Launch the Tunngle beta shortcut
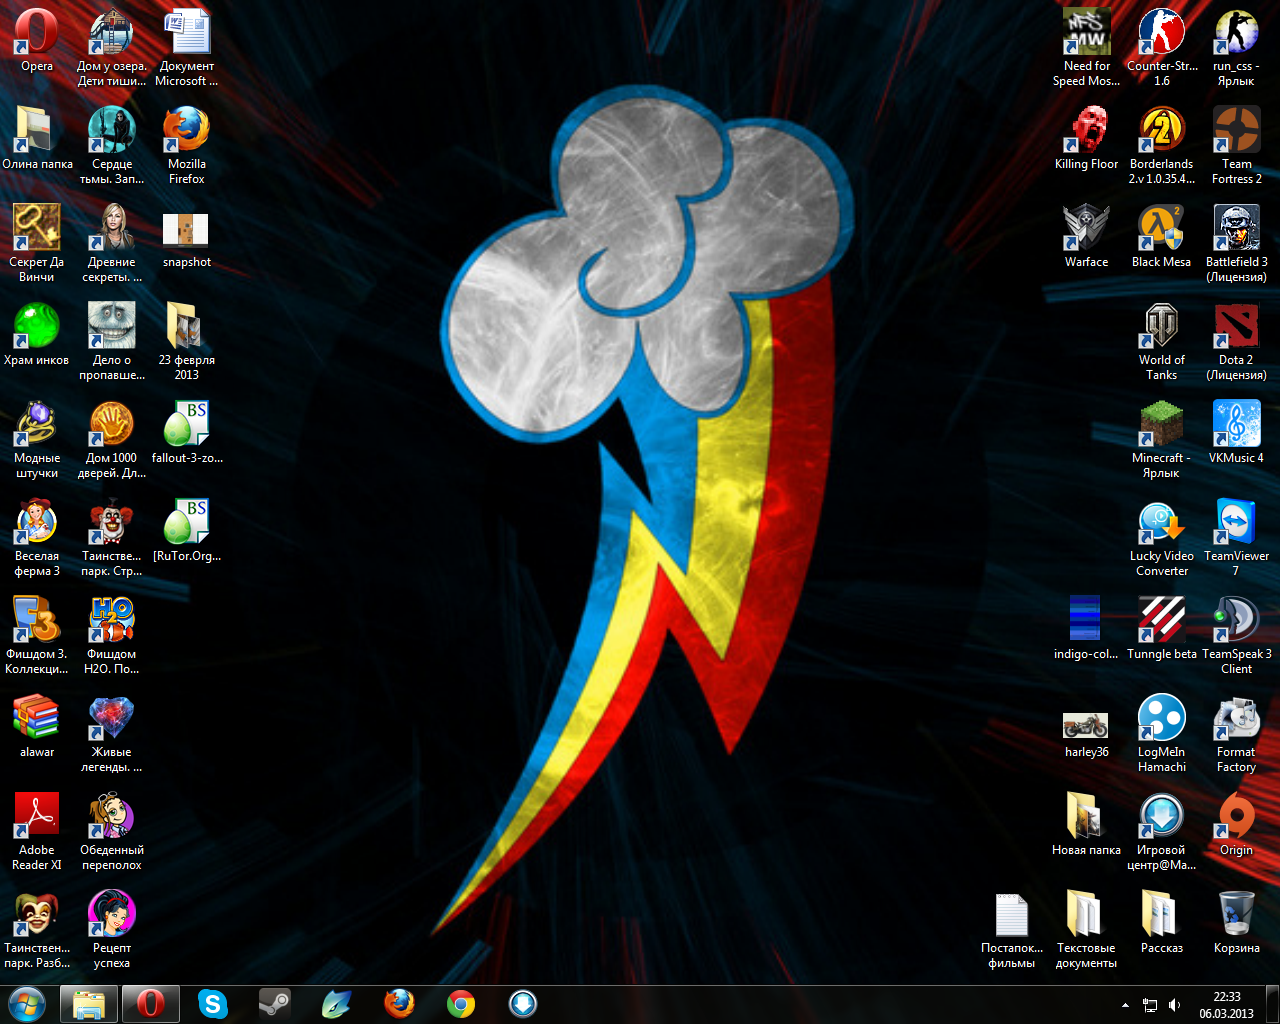The width and height of the screenshot is (1280, 1024). [x=1161, y=628]
